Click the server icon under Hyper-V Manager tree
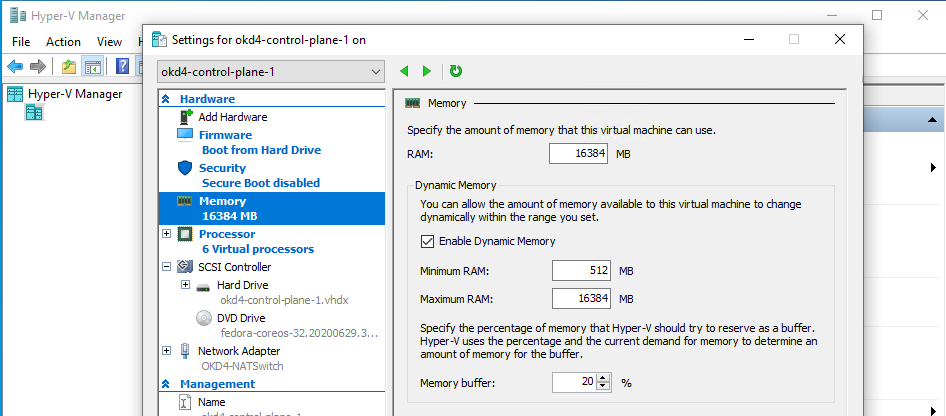The image size is (946, 416). click(34, 112)
